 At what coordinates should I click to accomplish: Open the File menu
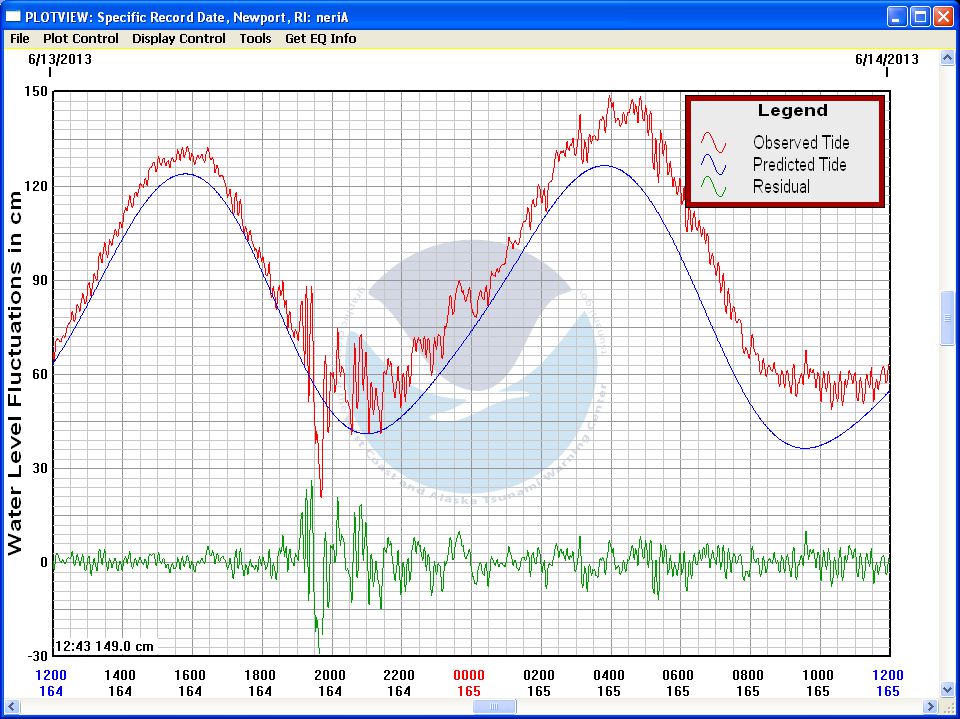(20, 39)
